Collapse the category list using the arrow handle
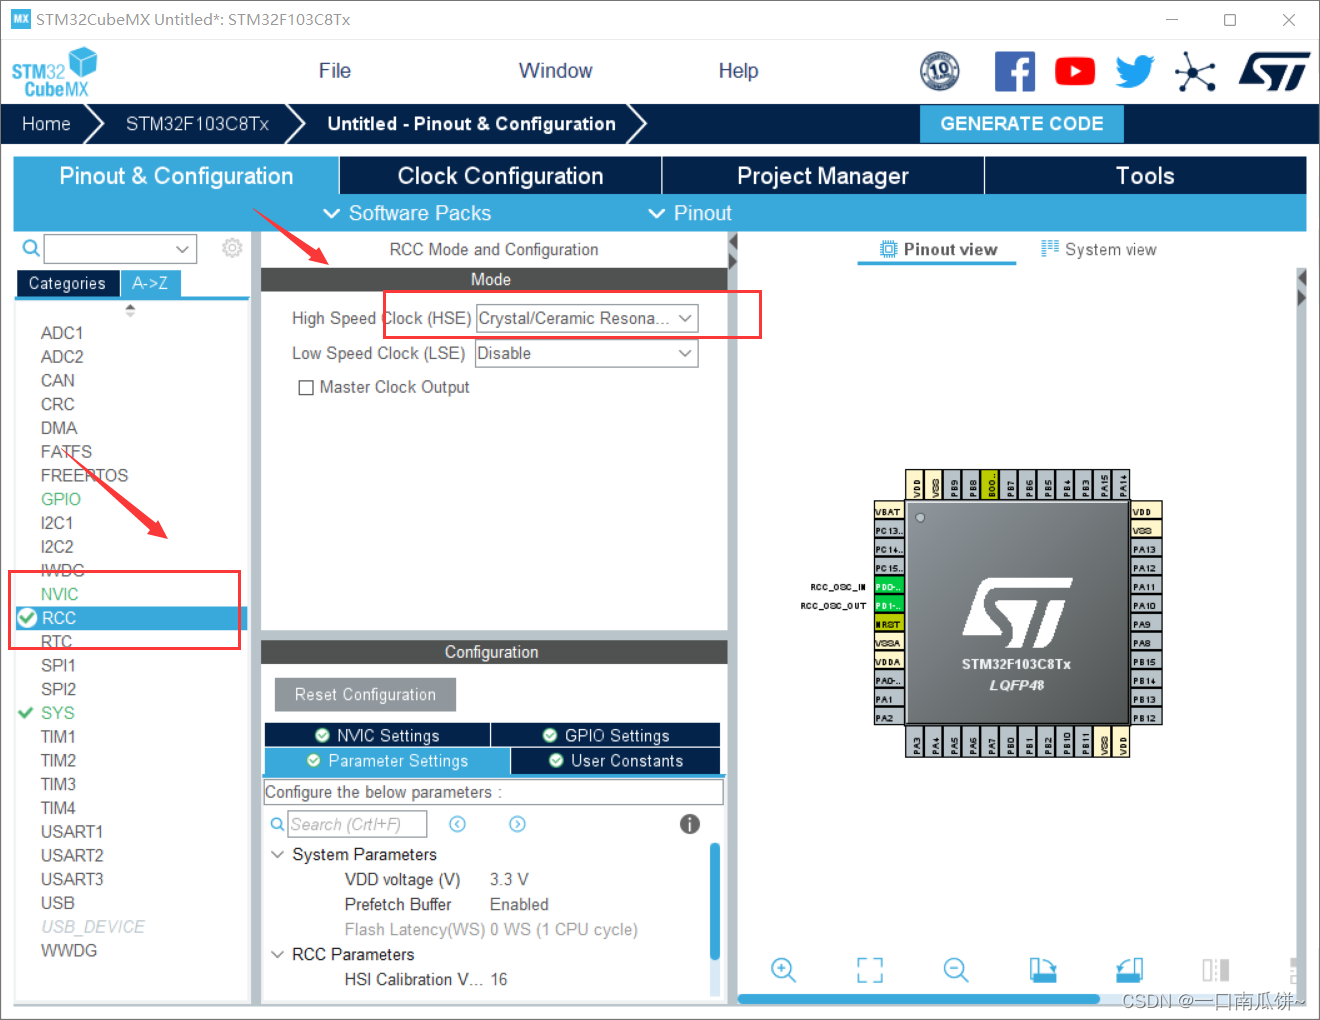Viewport: 1320px width, 1020px height. (130, 310)
